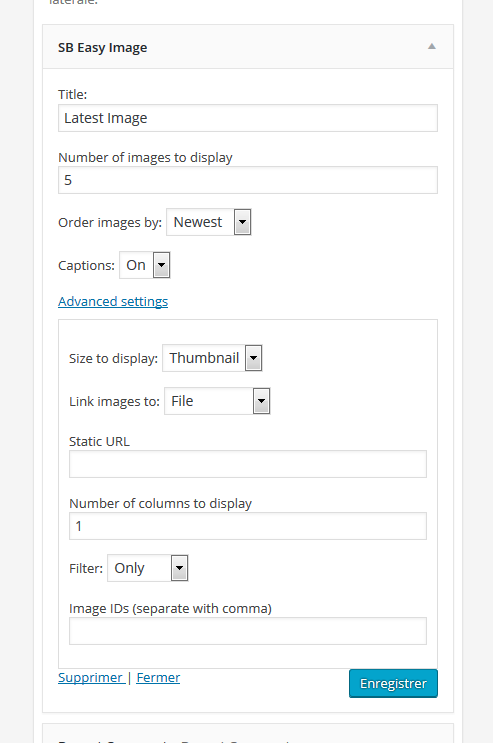The image size is (493, 743).
Task: Save widget with Enregistrer button
Action: click(x=393, y=683)
